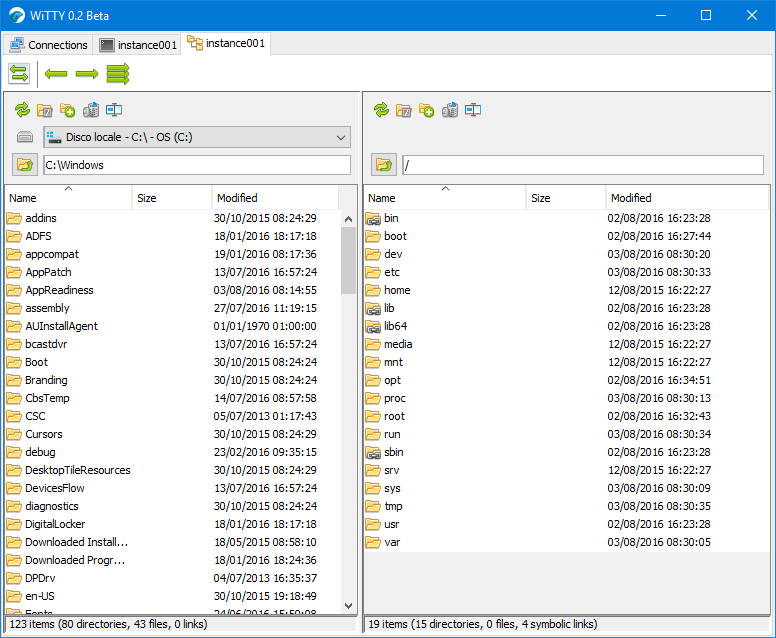Click local pane scrollbar up arrow
This screenshot has height=638, width=776.
[348, 219]
